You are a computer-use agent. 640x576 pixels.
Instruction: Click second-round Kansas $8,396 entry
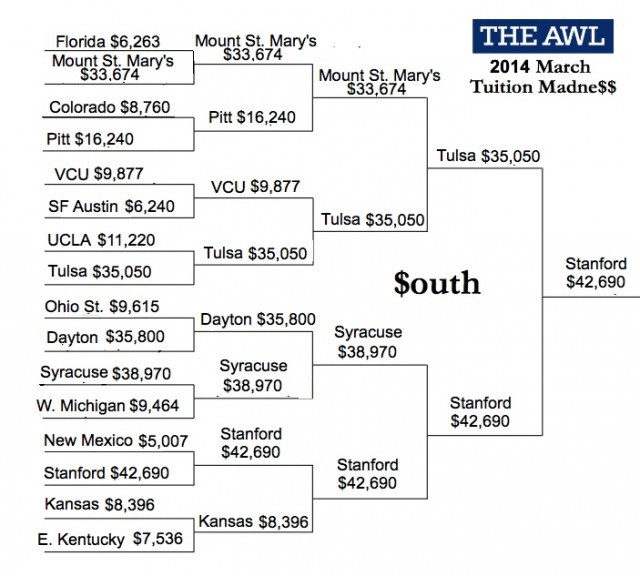pos(253,522)
